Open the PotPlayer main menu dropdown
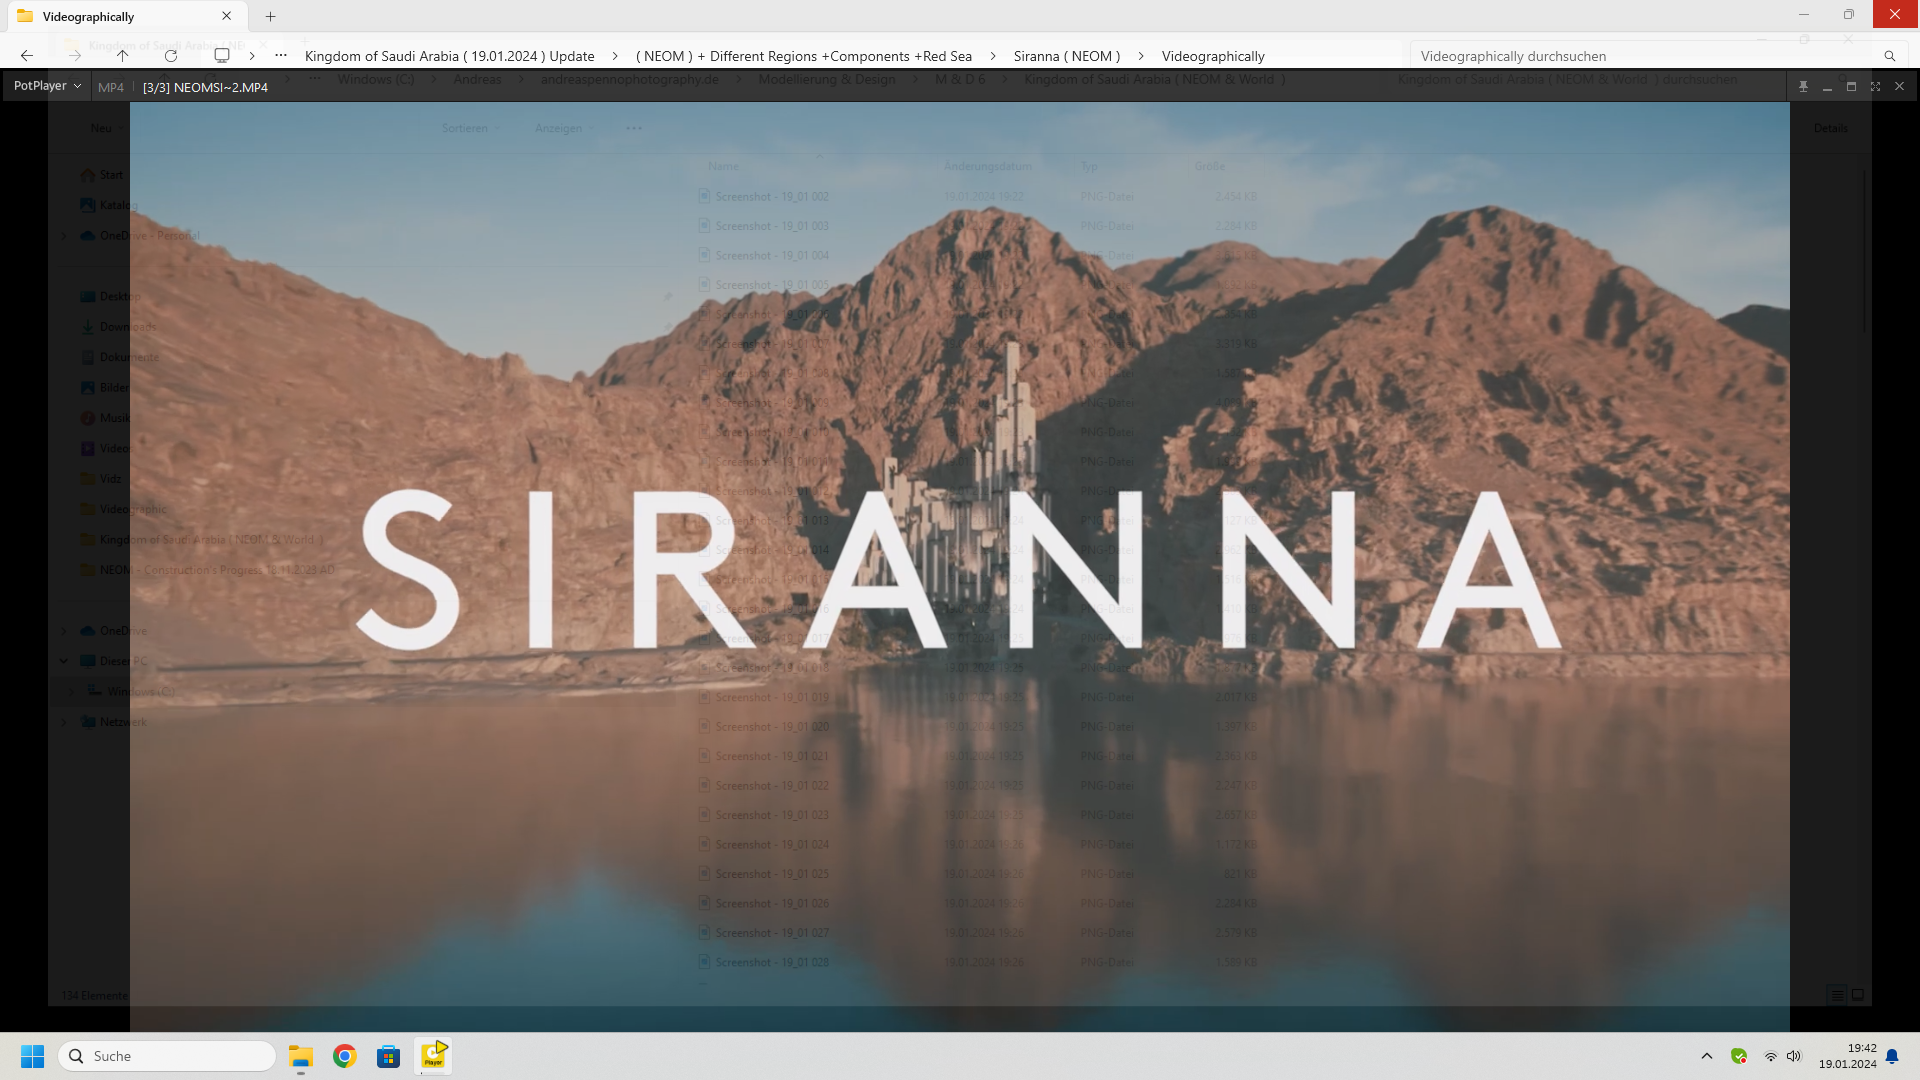This screenshot has height=1080, width=1920. pyautogui.click(x=47, y=86)
